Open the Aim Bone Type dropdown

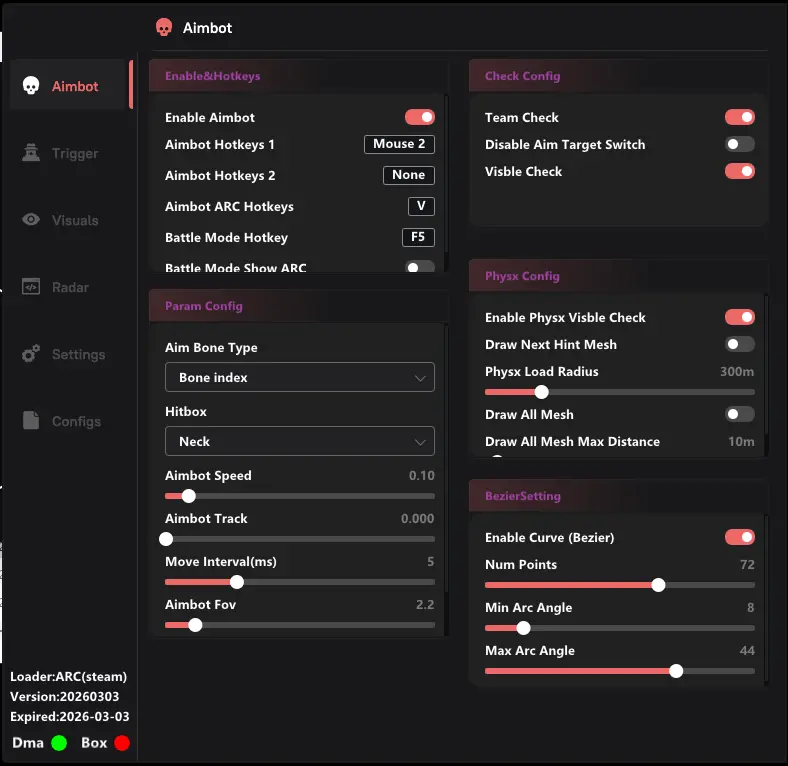[299, 378]
